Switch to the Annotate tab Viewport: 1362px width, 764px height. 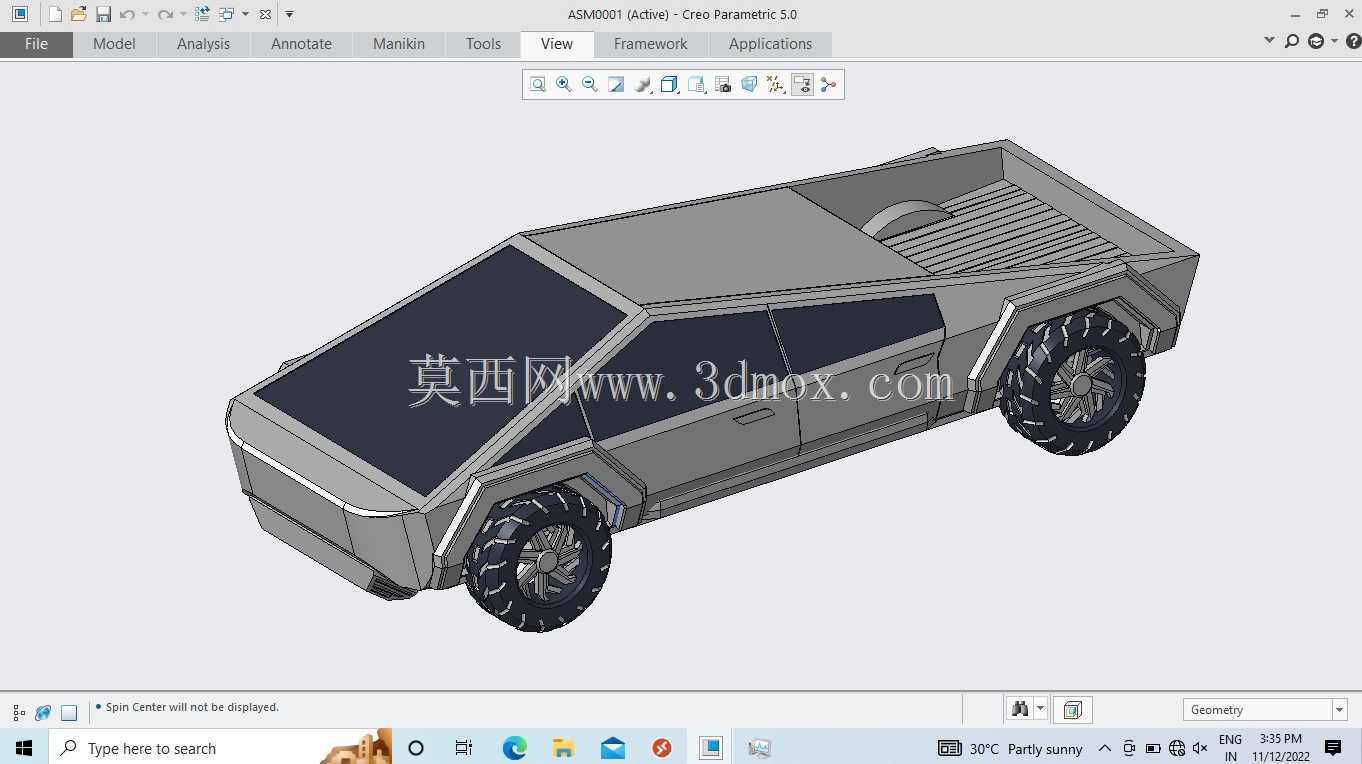(x=301, y=44)
